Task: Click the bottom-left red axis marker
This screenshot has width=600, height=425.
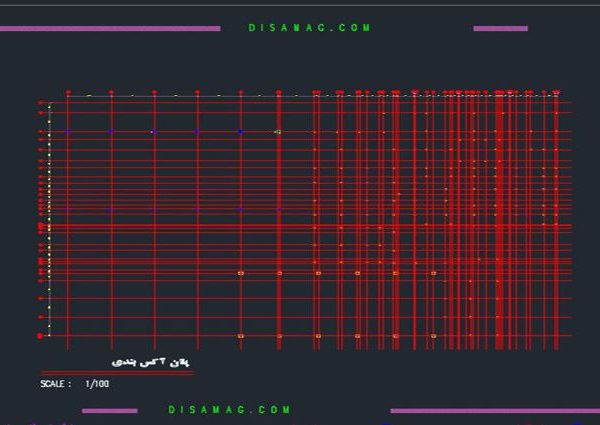Action: [x=40, y=336]
